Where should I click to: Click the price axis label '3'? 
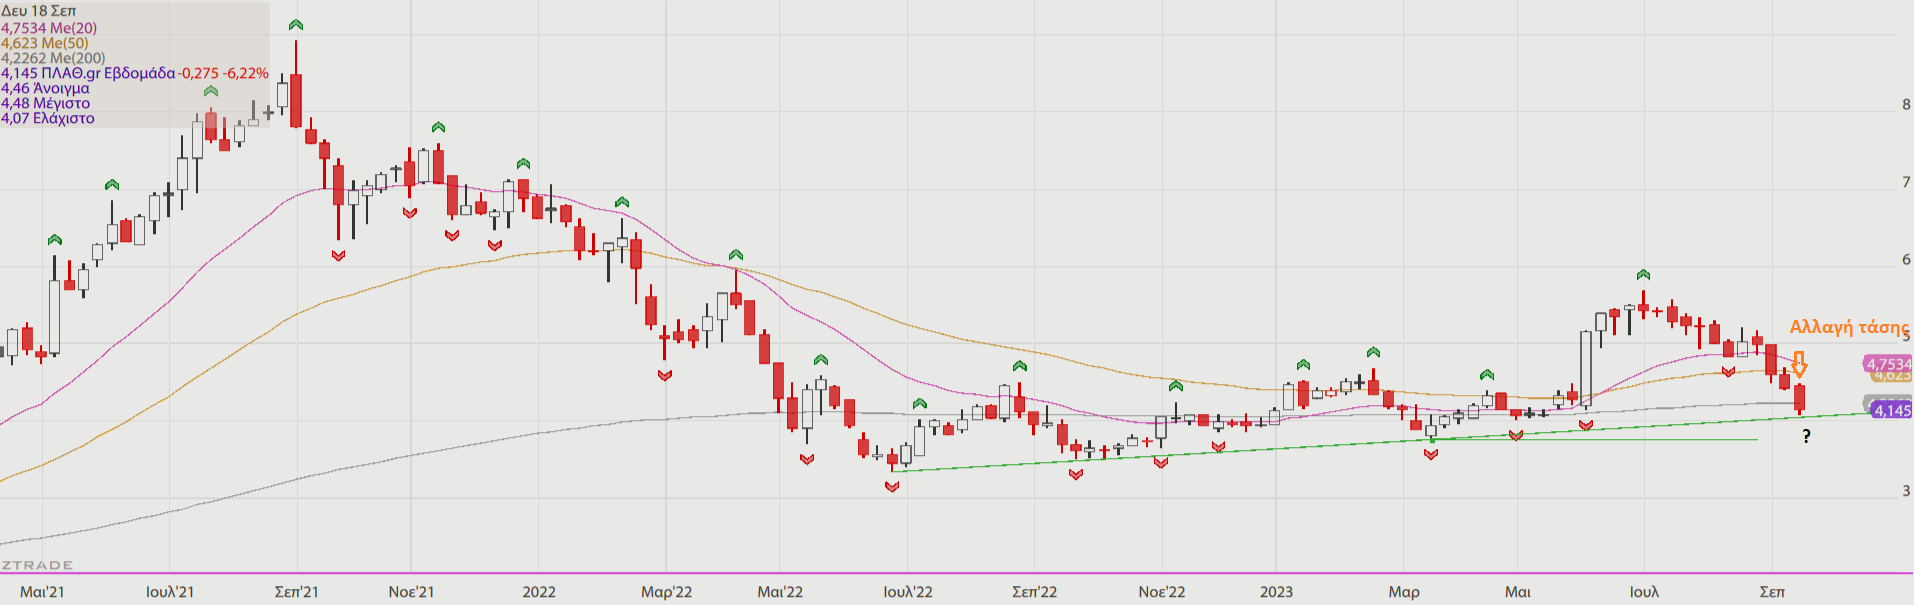tap(1906, 491)
